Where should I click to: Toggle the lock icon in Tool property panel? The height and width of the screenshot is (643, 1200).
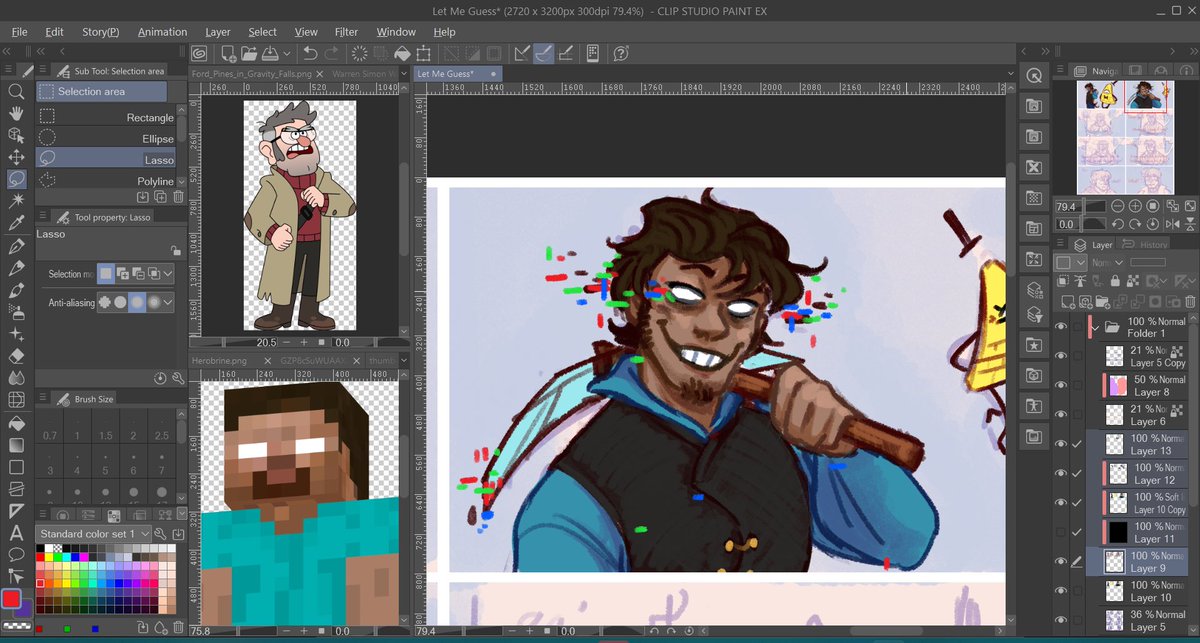click(x=176, y=251)
